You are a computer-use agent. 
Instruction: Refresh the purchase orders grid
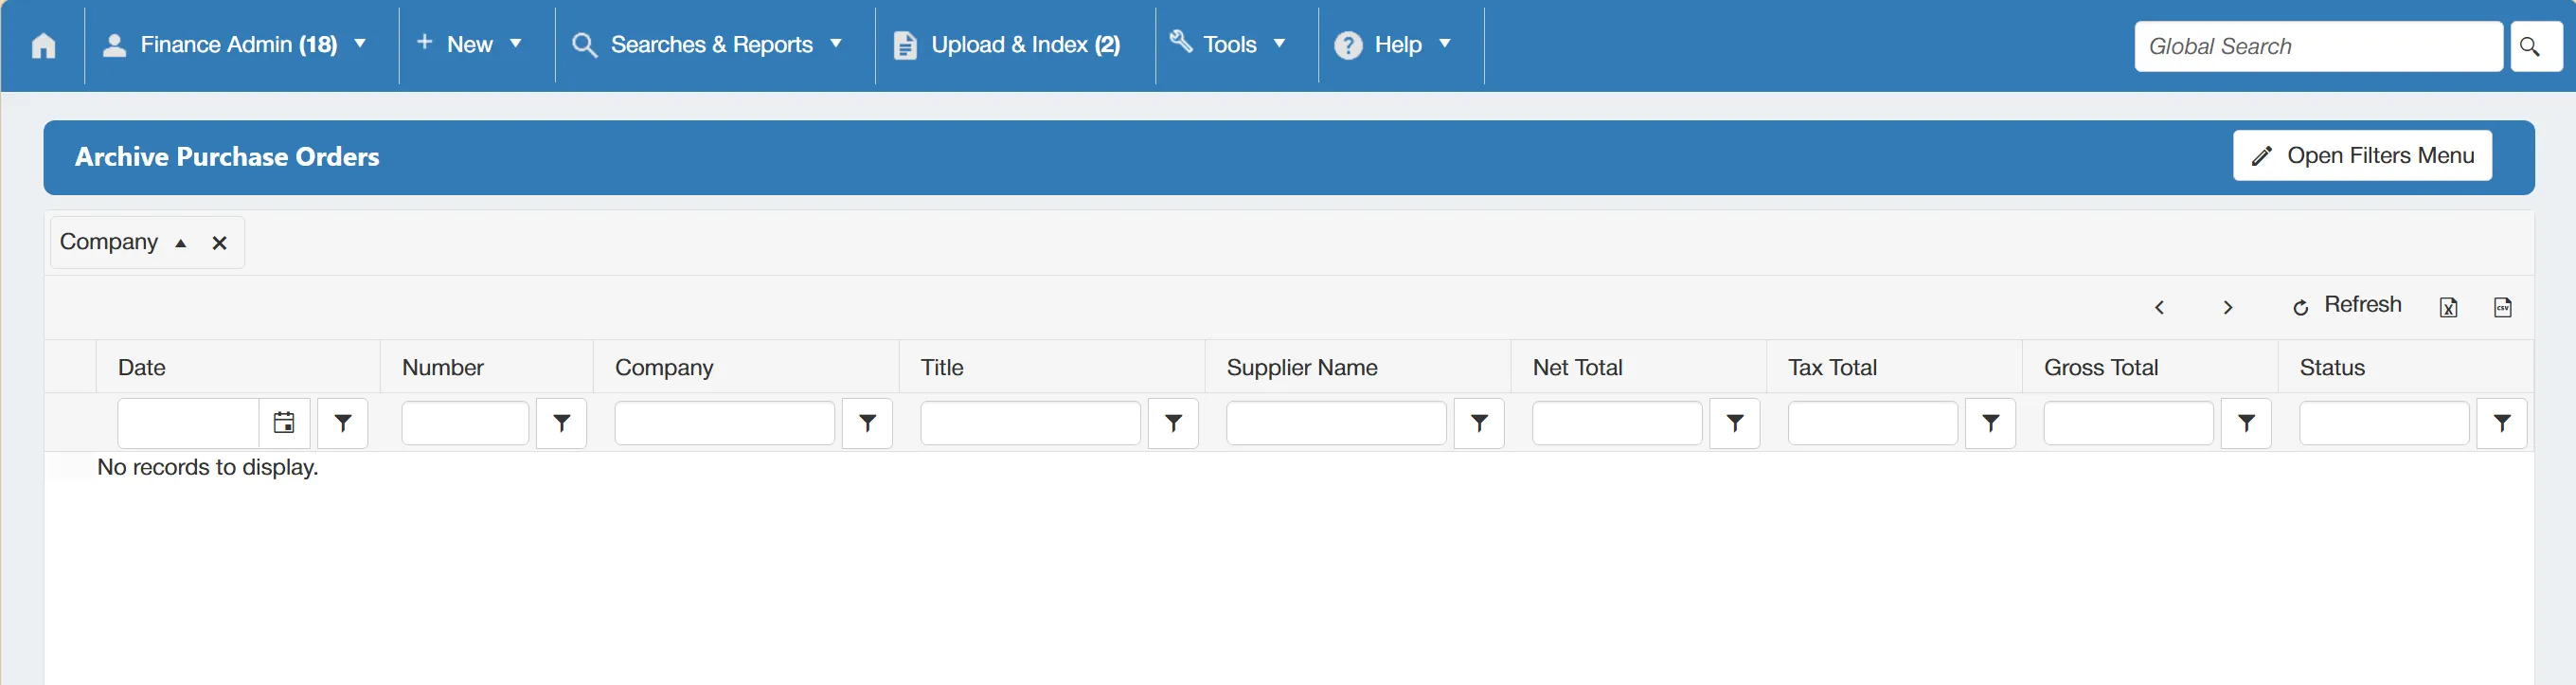tap(2347, 305)
